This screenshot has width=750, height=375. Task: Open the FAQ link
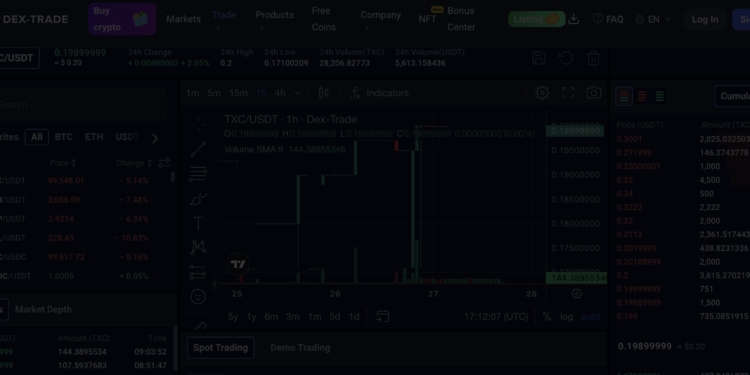608,19
